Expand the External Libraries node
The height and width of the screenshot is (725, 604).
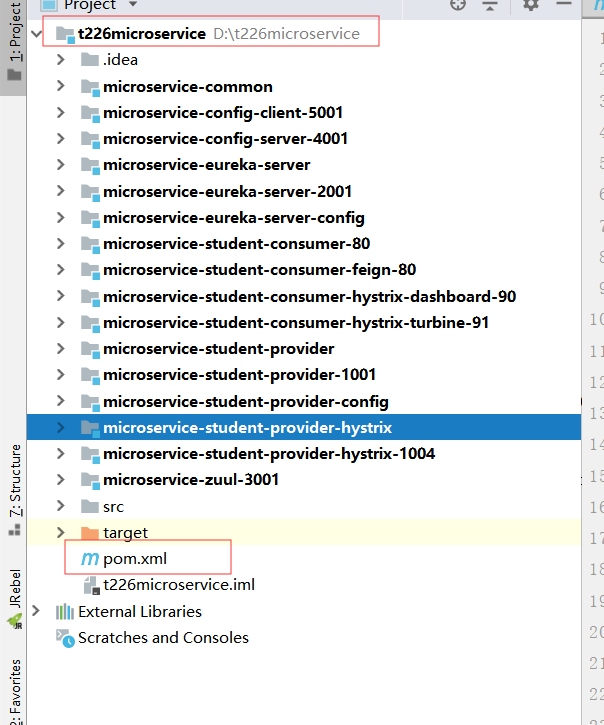tap(36, 611)
